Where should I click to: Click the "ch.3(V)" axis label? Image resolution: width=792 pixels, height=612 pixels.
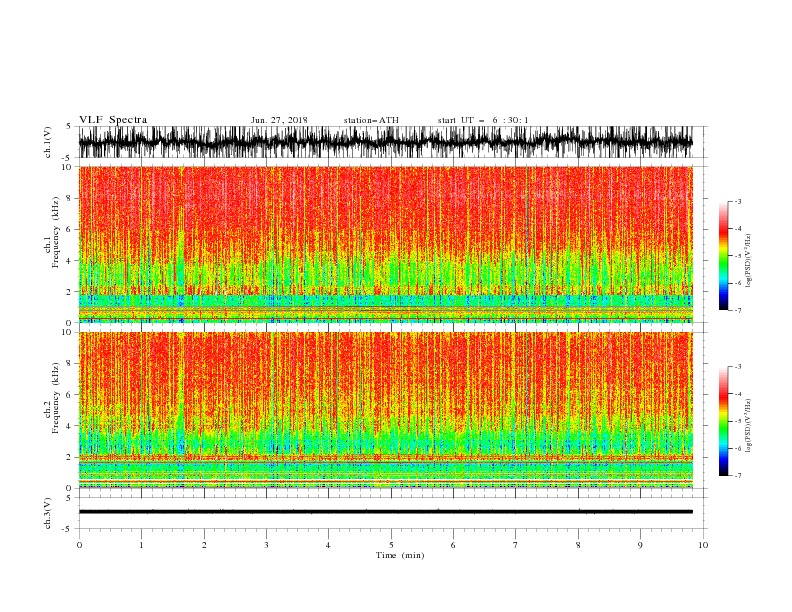(x=48, y=513)
